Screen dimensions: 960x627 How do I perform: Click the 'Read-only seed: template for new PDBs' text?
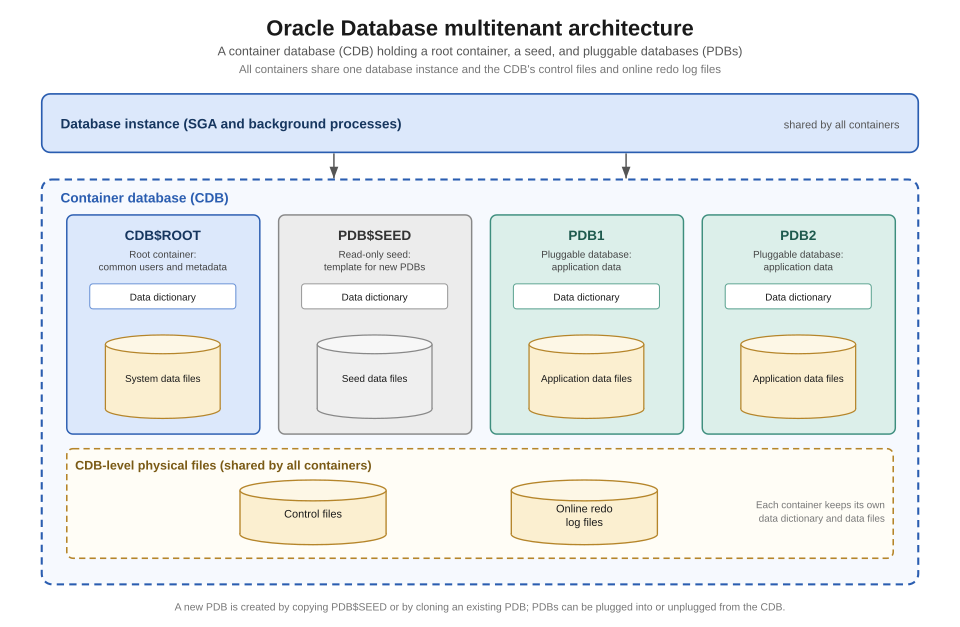pyautogui.click(x=375, y=261)
